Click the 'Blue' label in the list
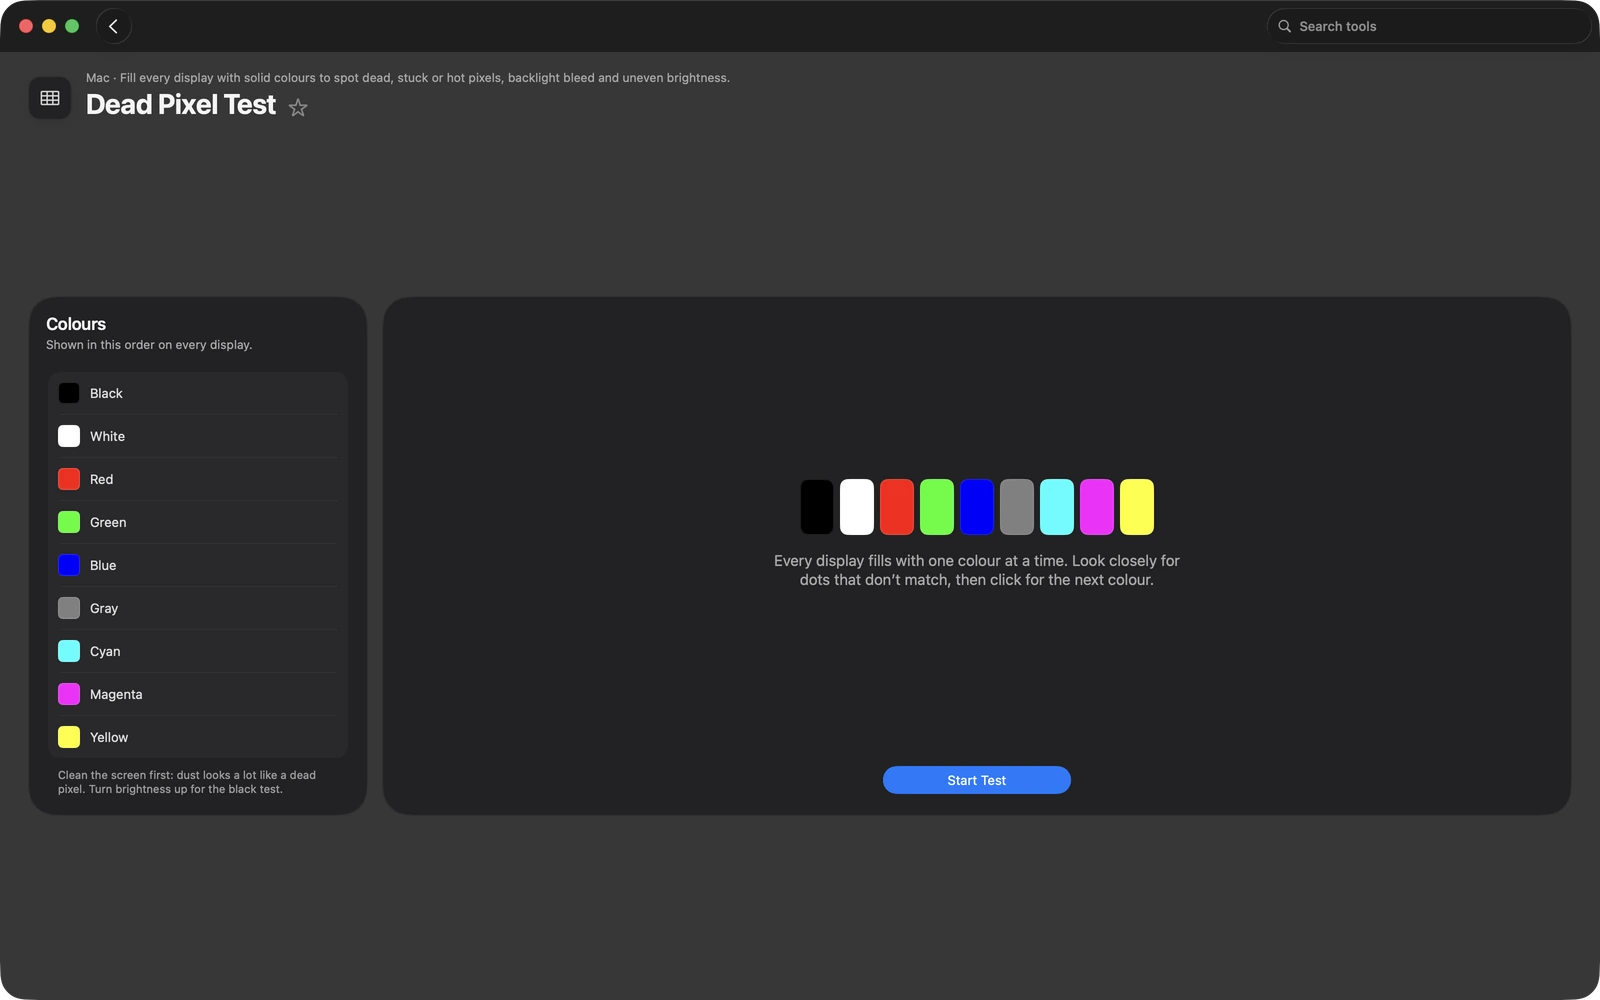Screen dimensions: 1600x1000 [x=103, y=565]
